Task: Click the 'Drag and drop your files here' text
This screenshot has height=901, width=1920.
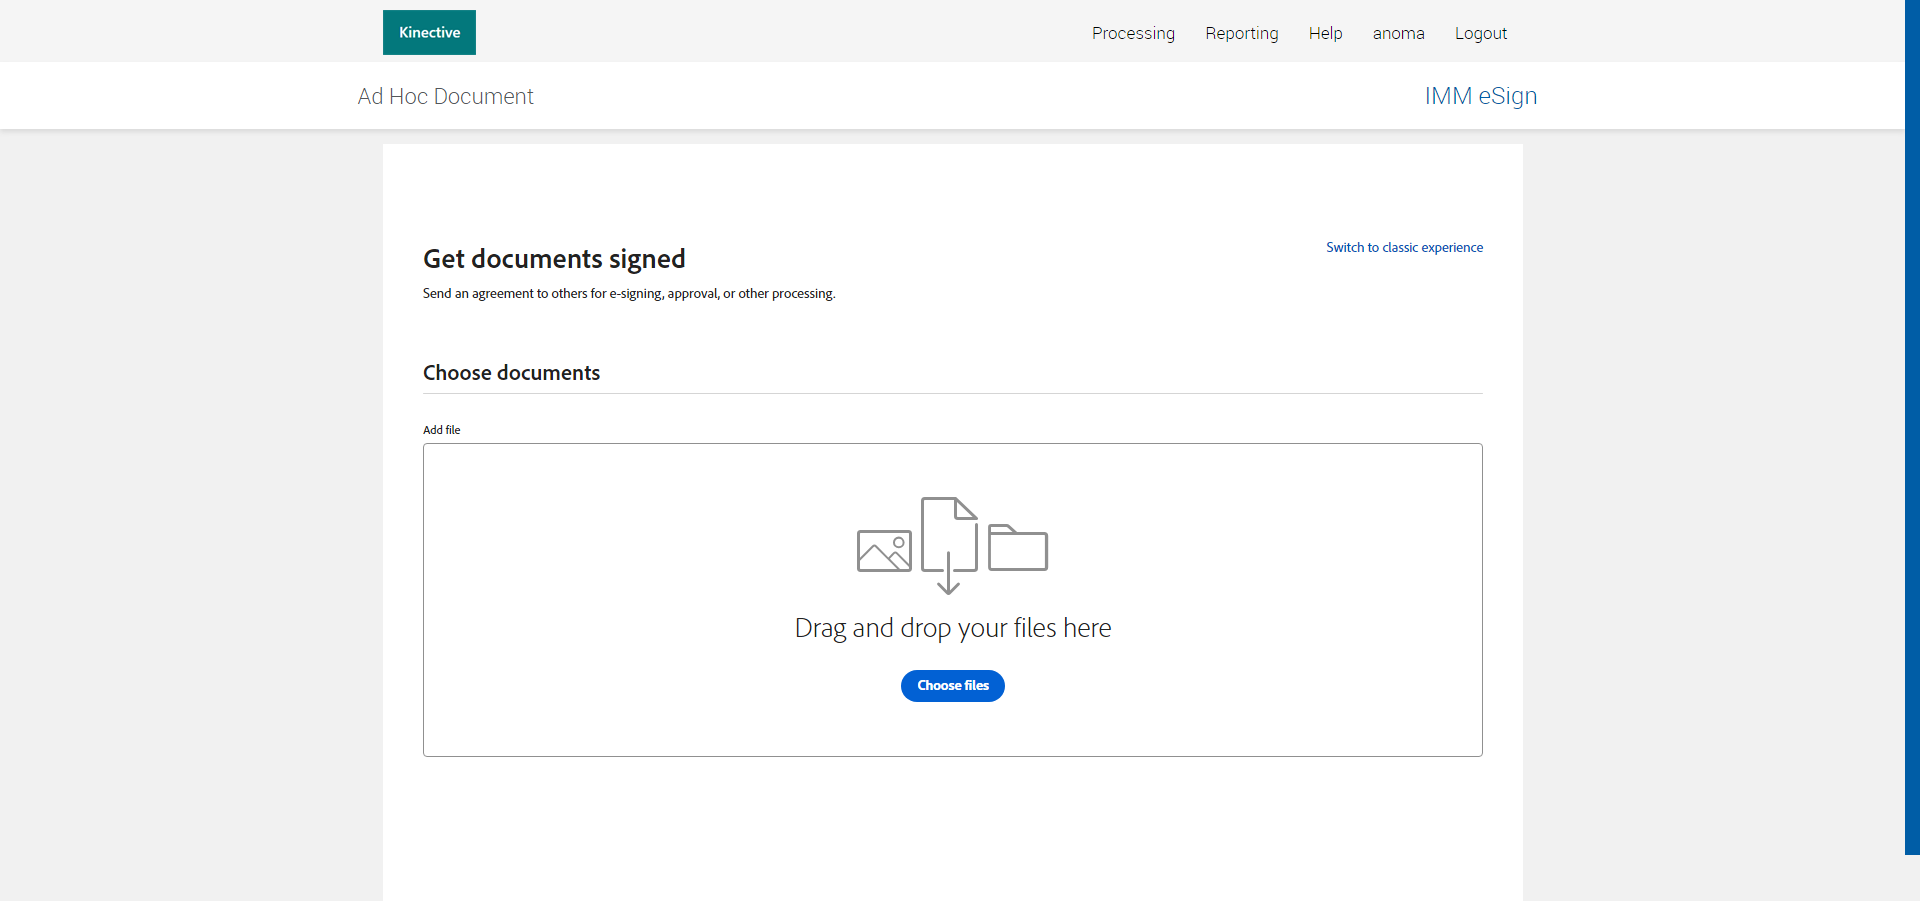Action: (952, 628)
